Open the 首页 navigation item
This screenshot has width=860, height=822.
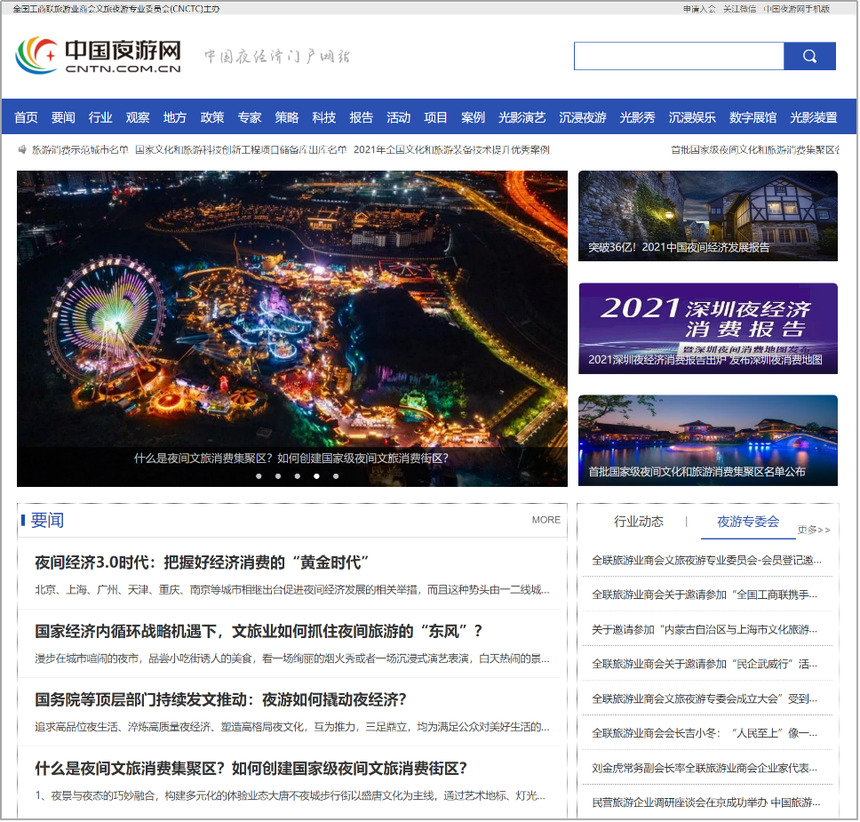(x=26, y=117)
